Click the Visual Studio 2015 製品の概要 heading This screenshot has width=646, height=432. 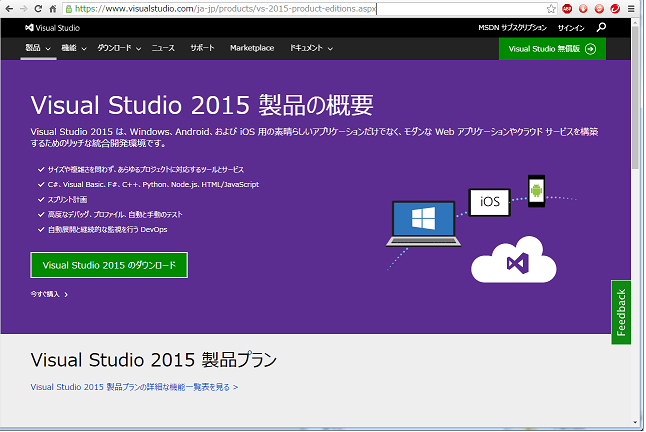click(x=202, y=105)
